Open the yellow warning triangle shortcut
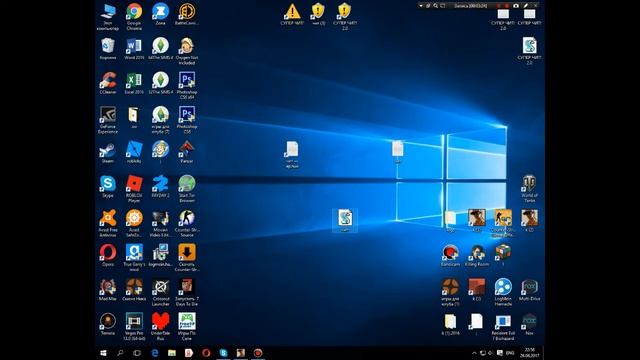Viewport: 640px width, 360px height. coord(292,15)
